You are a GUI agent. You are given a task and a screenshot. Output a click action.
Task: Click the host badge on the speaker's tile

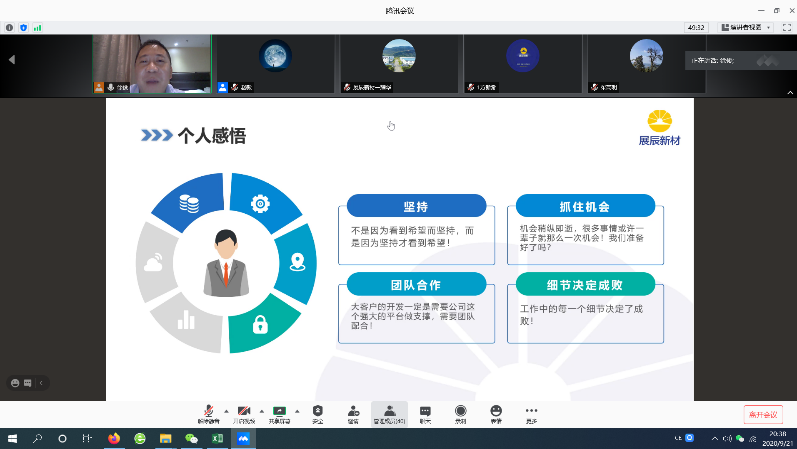(99, 87)
